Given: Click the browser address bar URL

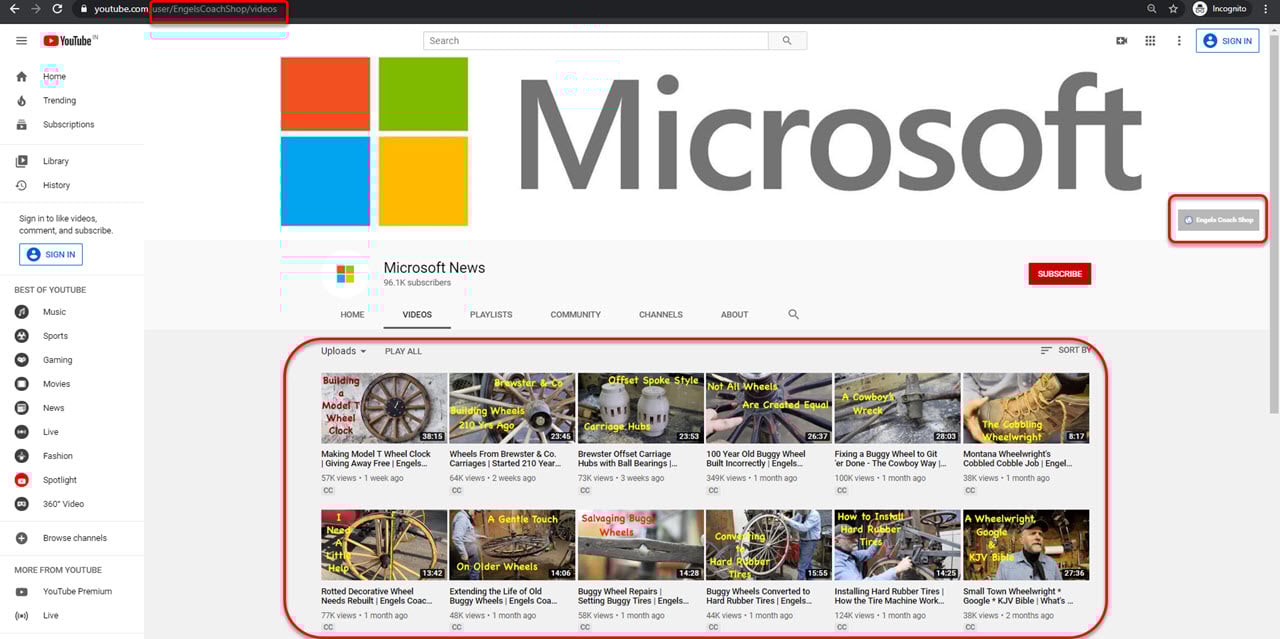Looking at the screenshot, I should coord(185,9).
